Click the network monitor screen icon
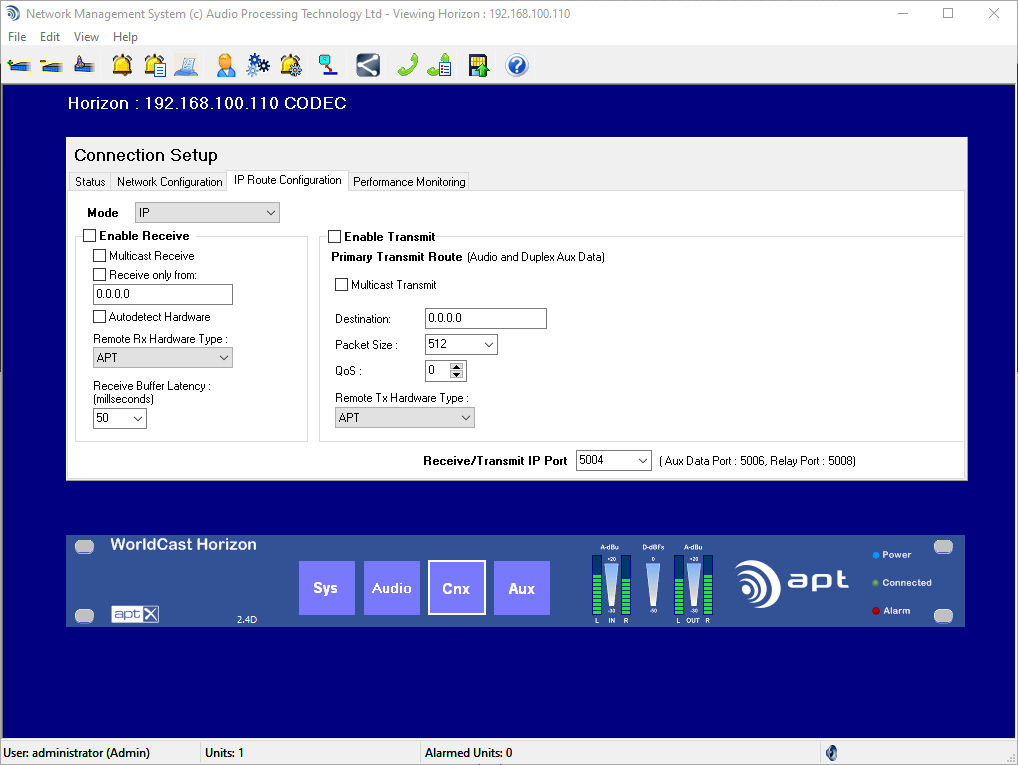 pyautogui.click(x=328, y=66)
